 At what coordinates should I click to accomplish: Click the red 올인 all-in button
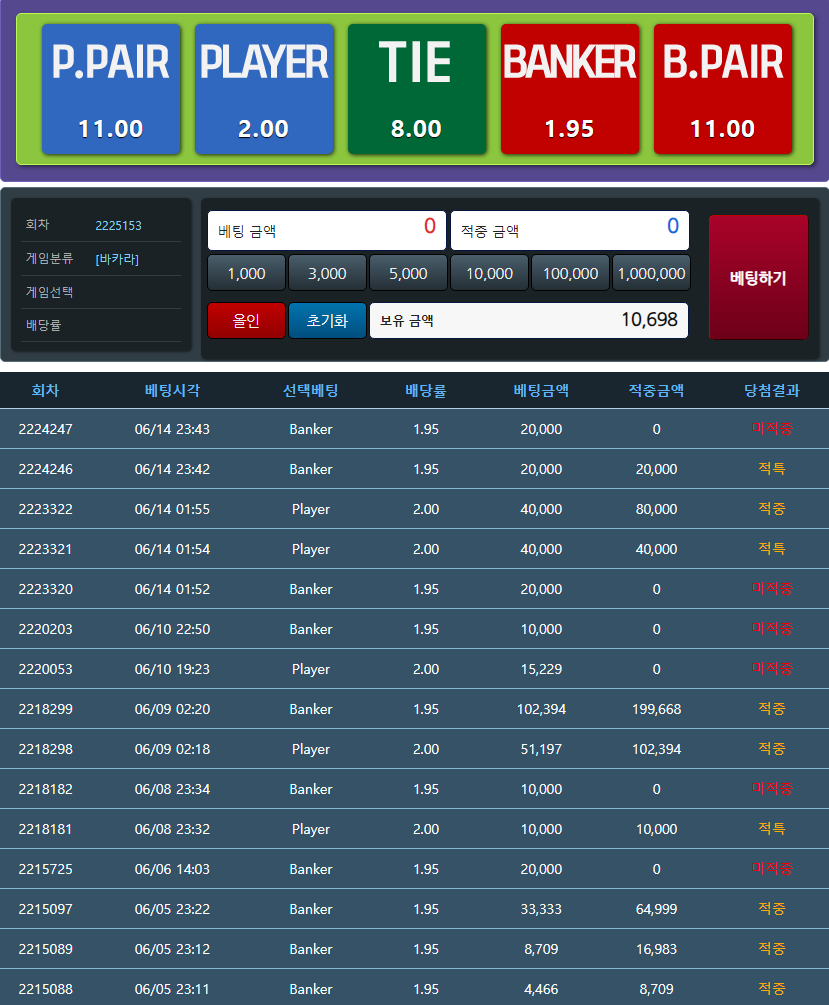(246, 321)
